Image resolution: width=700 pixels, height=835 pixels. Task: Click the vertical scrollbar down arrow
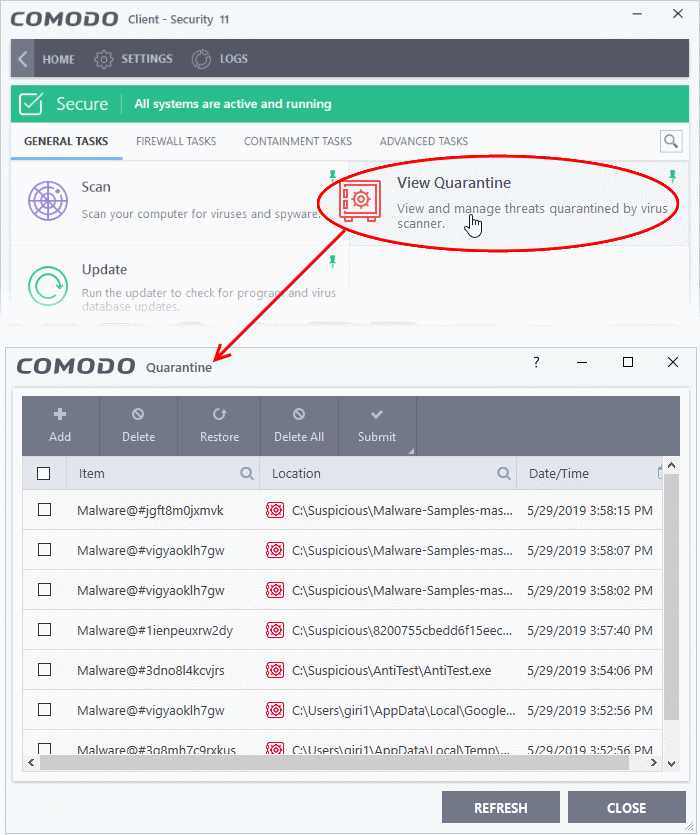(671, 763)
